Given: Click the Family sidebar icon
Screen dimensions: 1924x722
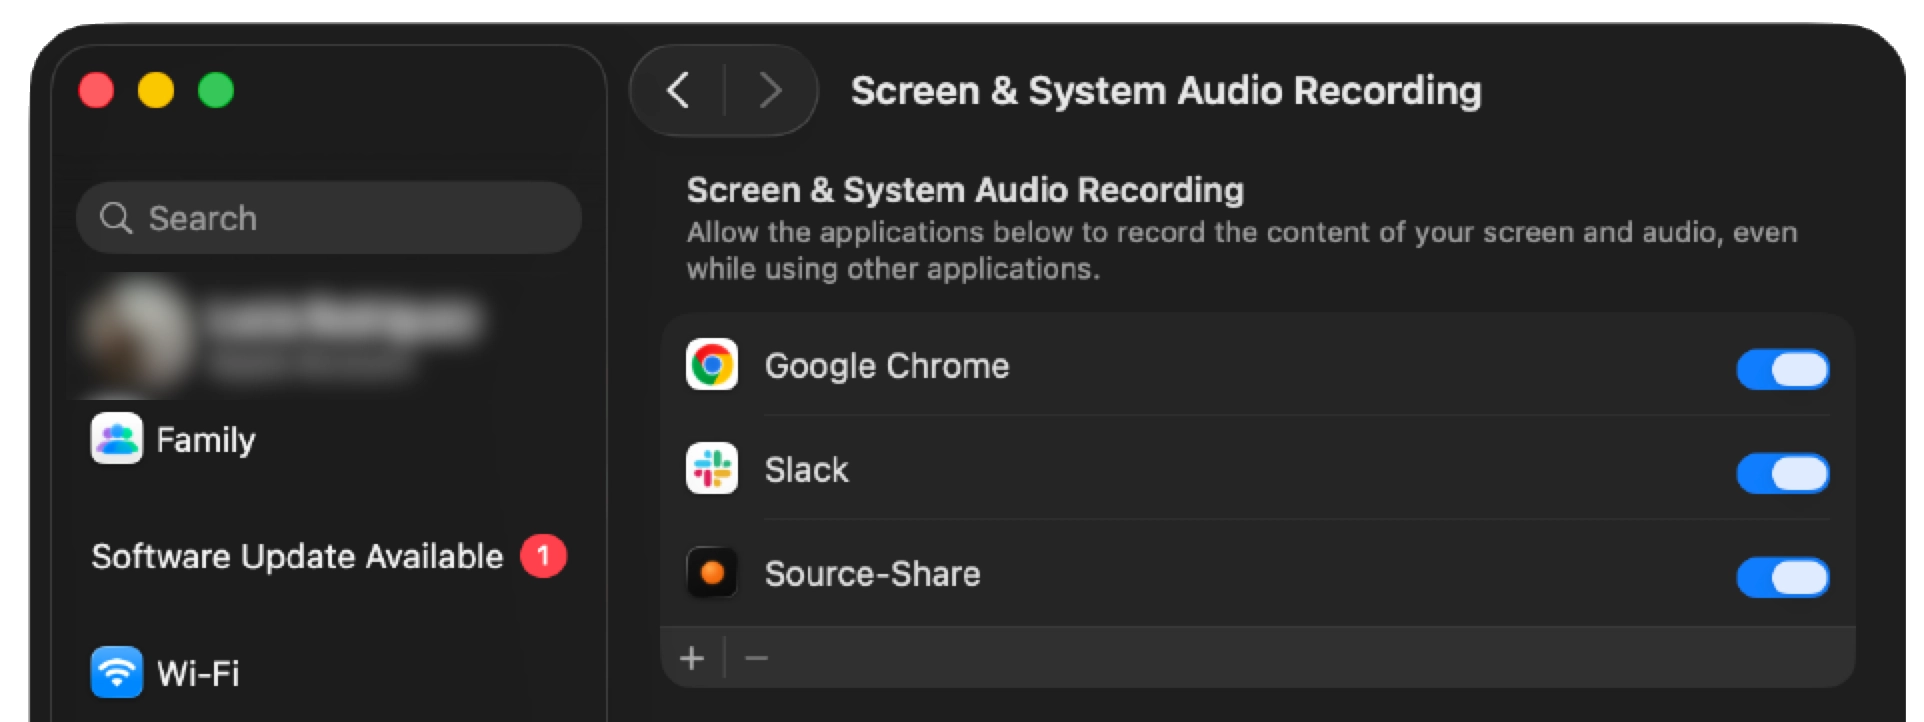Looking at the screenshot, I should pos(117,439).
